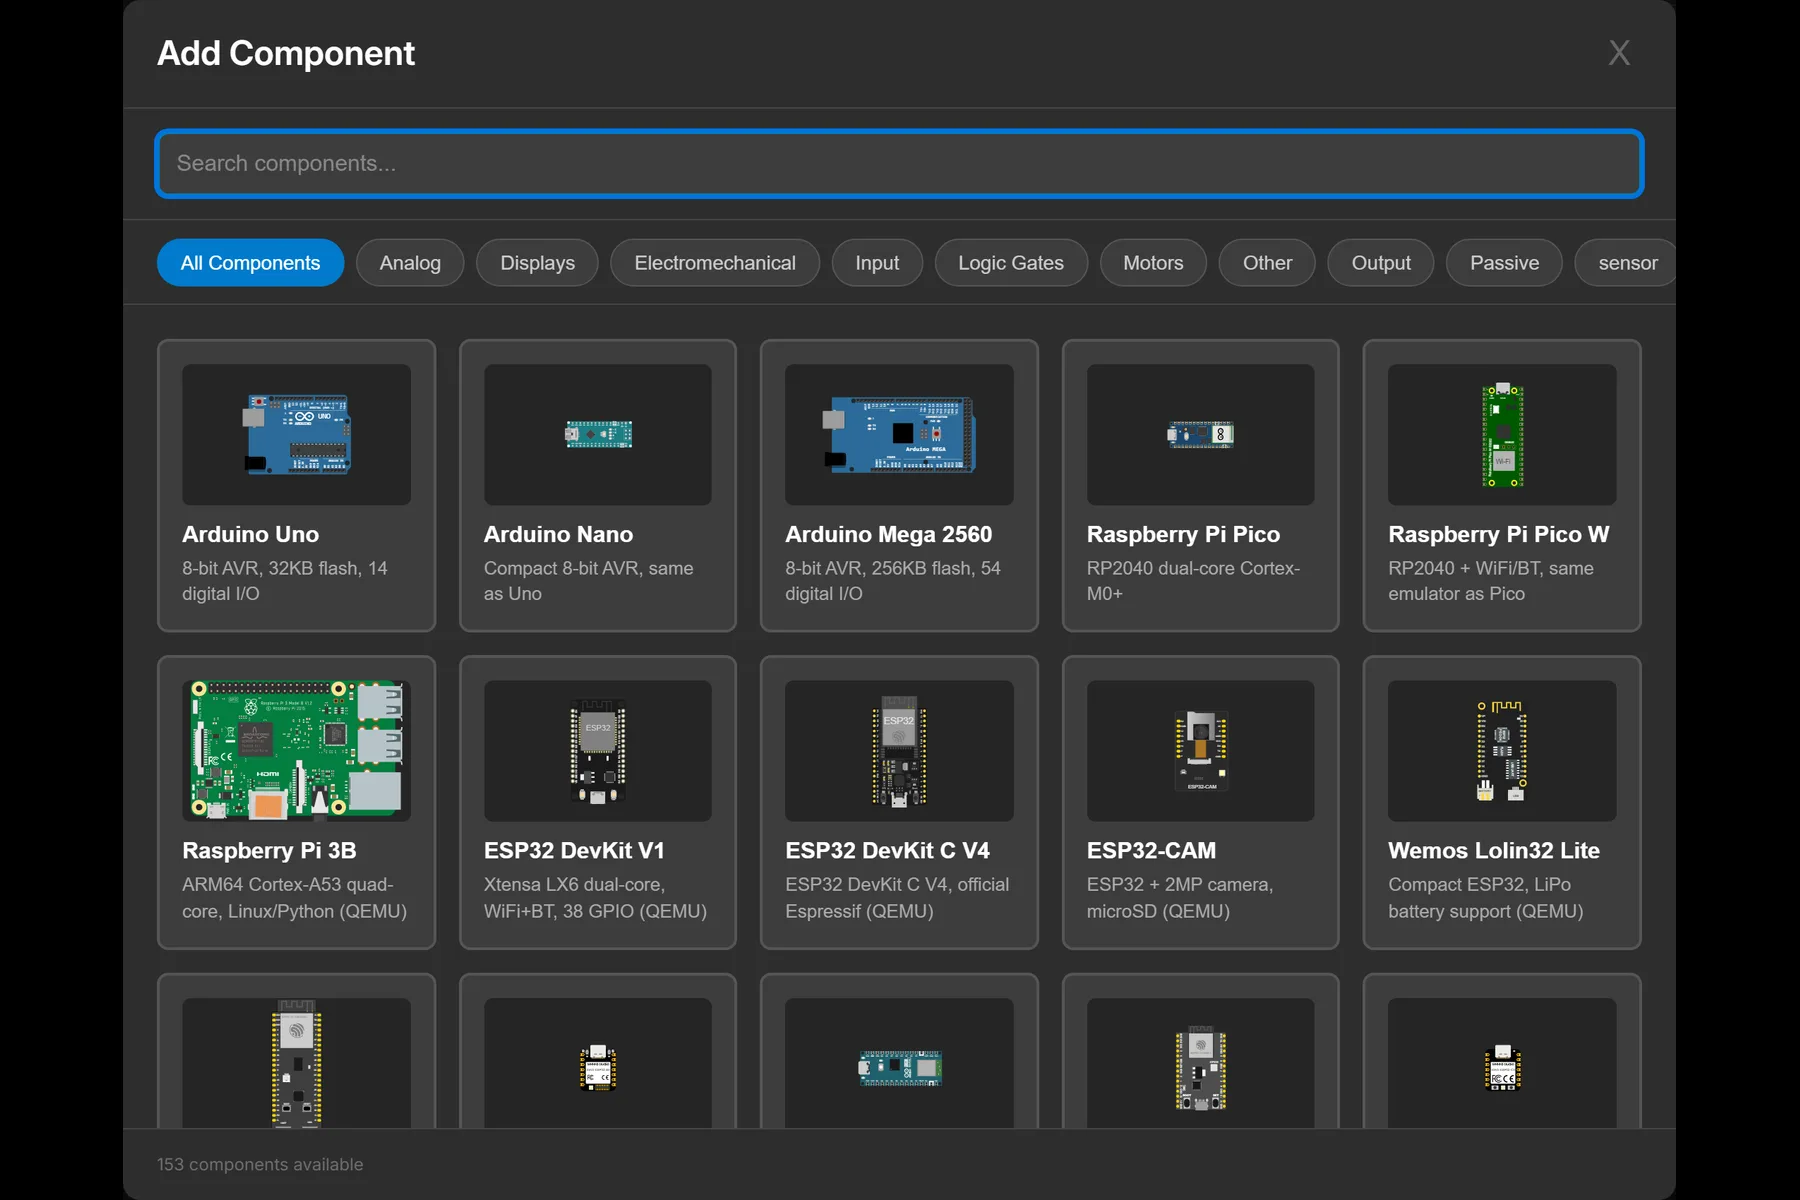Filter by Passive components
Image resolution: width=1800 pixels, height=1200 pixels.
click(x=1504, y=263)
